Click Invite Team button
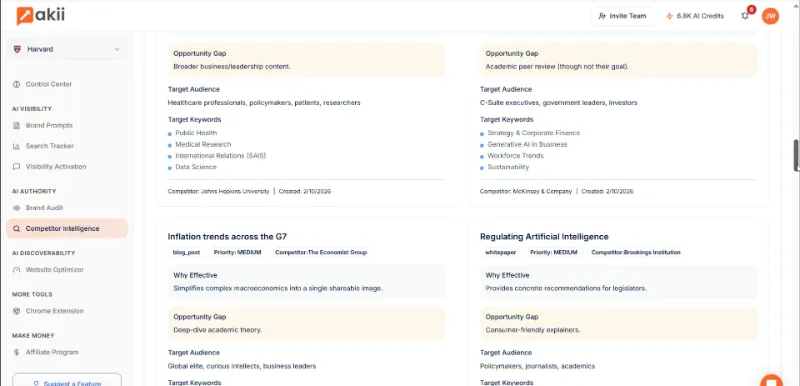Screen dimensions: 800x386 622,16
